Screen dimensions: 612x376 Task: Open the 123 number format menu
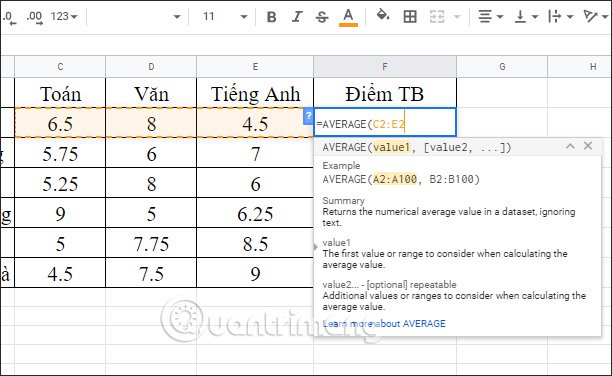[64, 16]
